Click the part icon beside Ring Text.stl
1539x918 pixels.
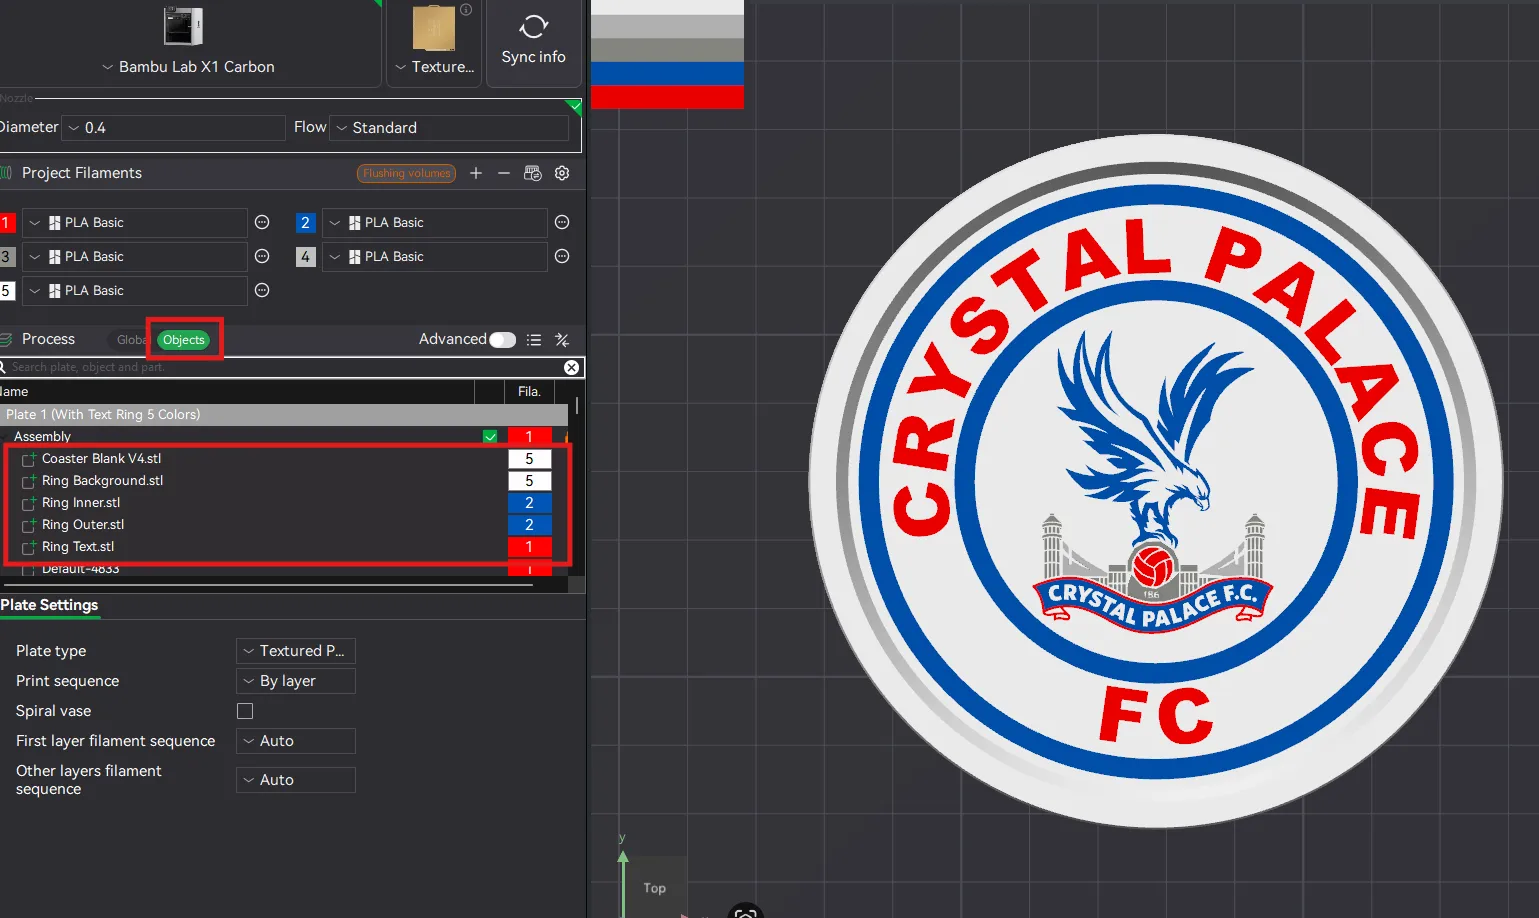pyautogui.click(x=29, y=547)
